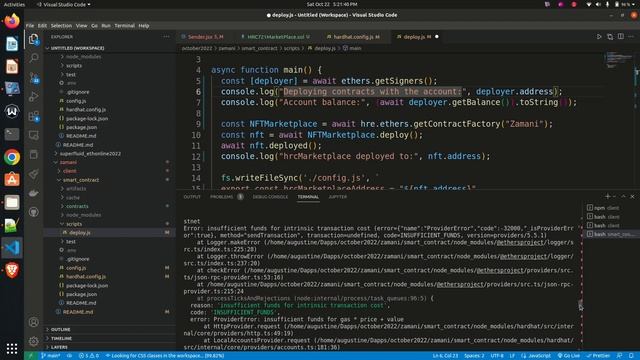Click the Run file play icon

click(x=599, y=37)
